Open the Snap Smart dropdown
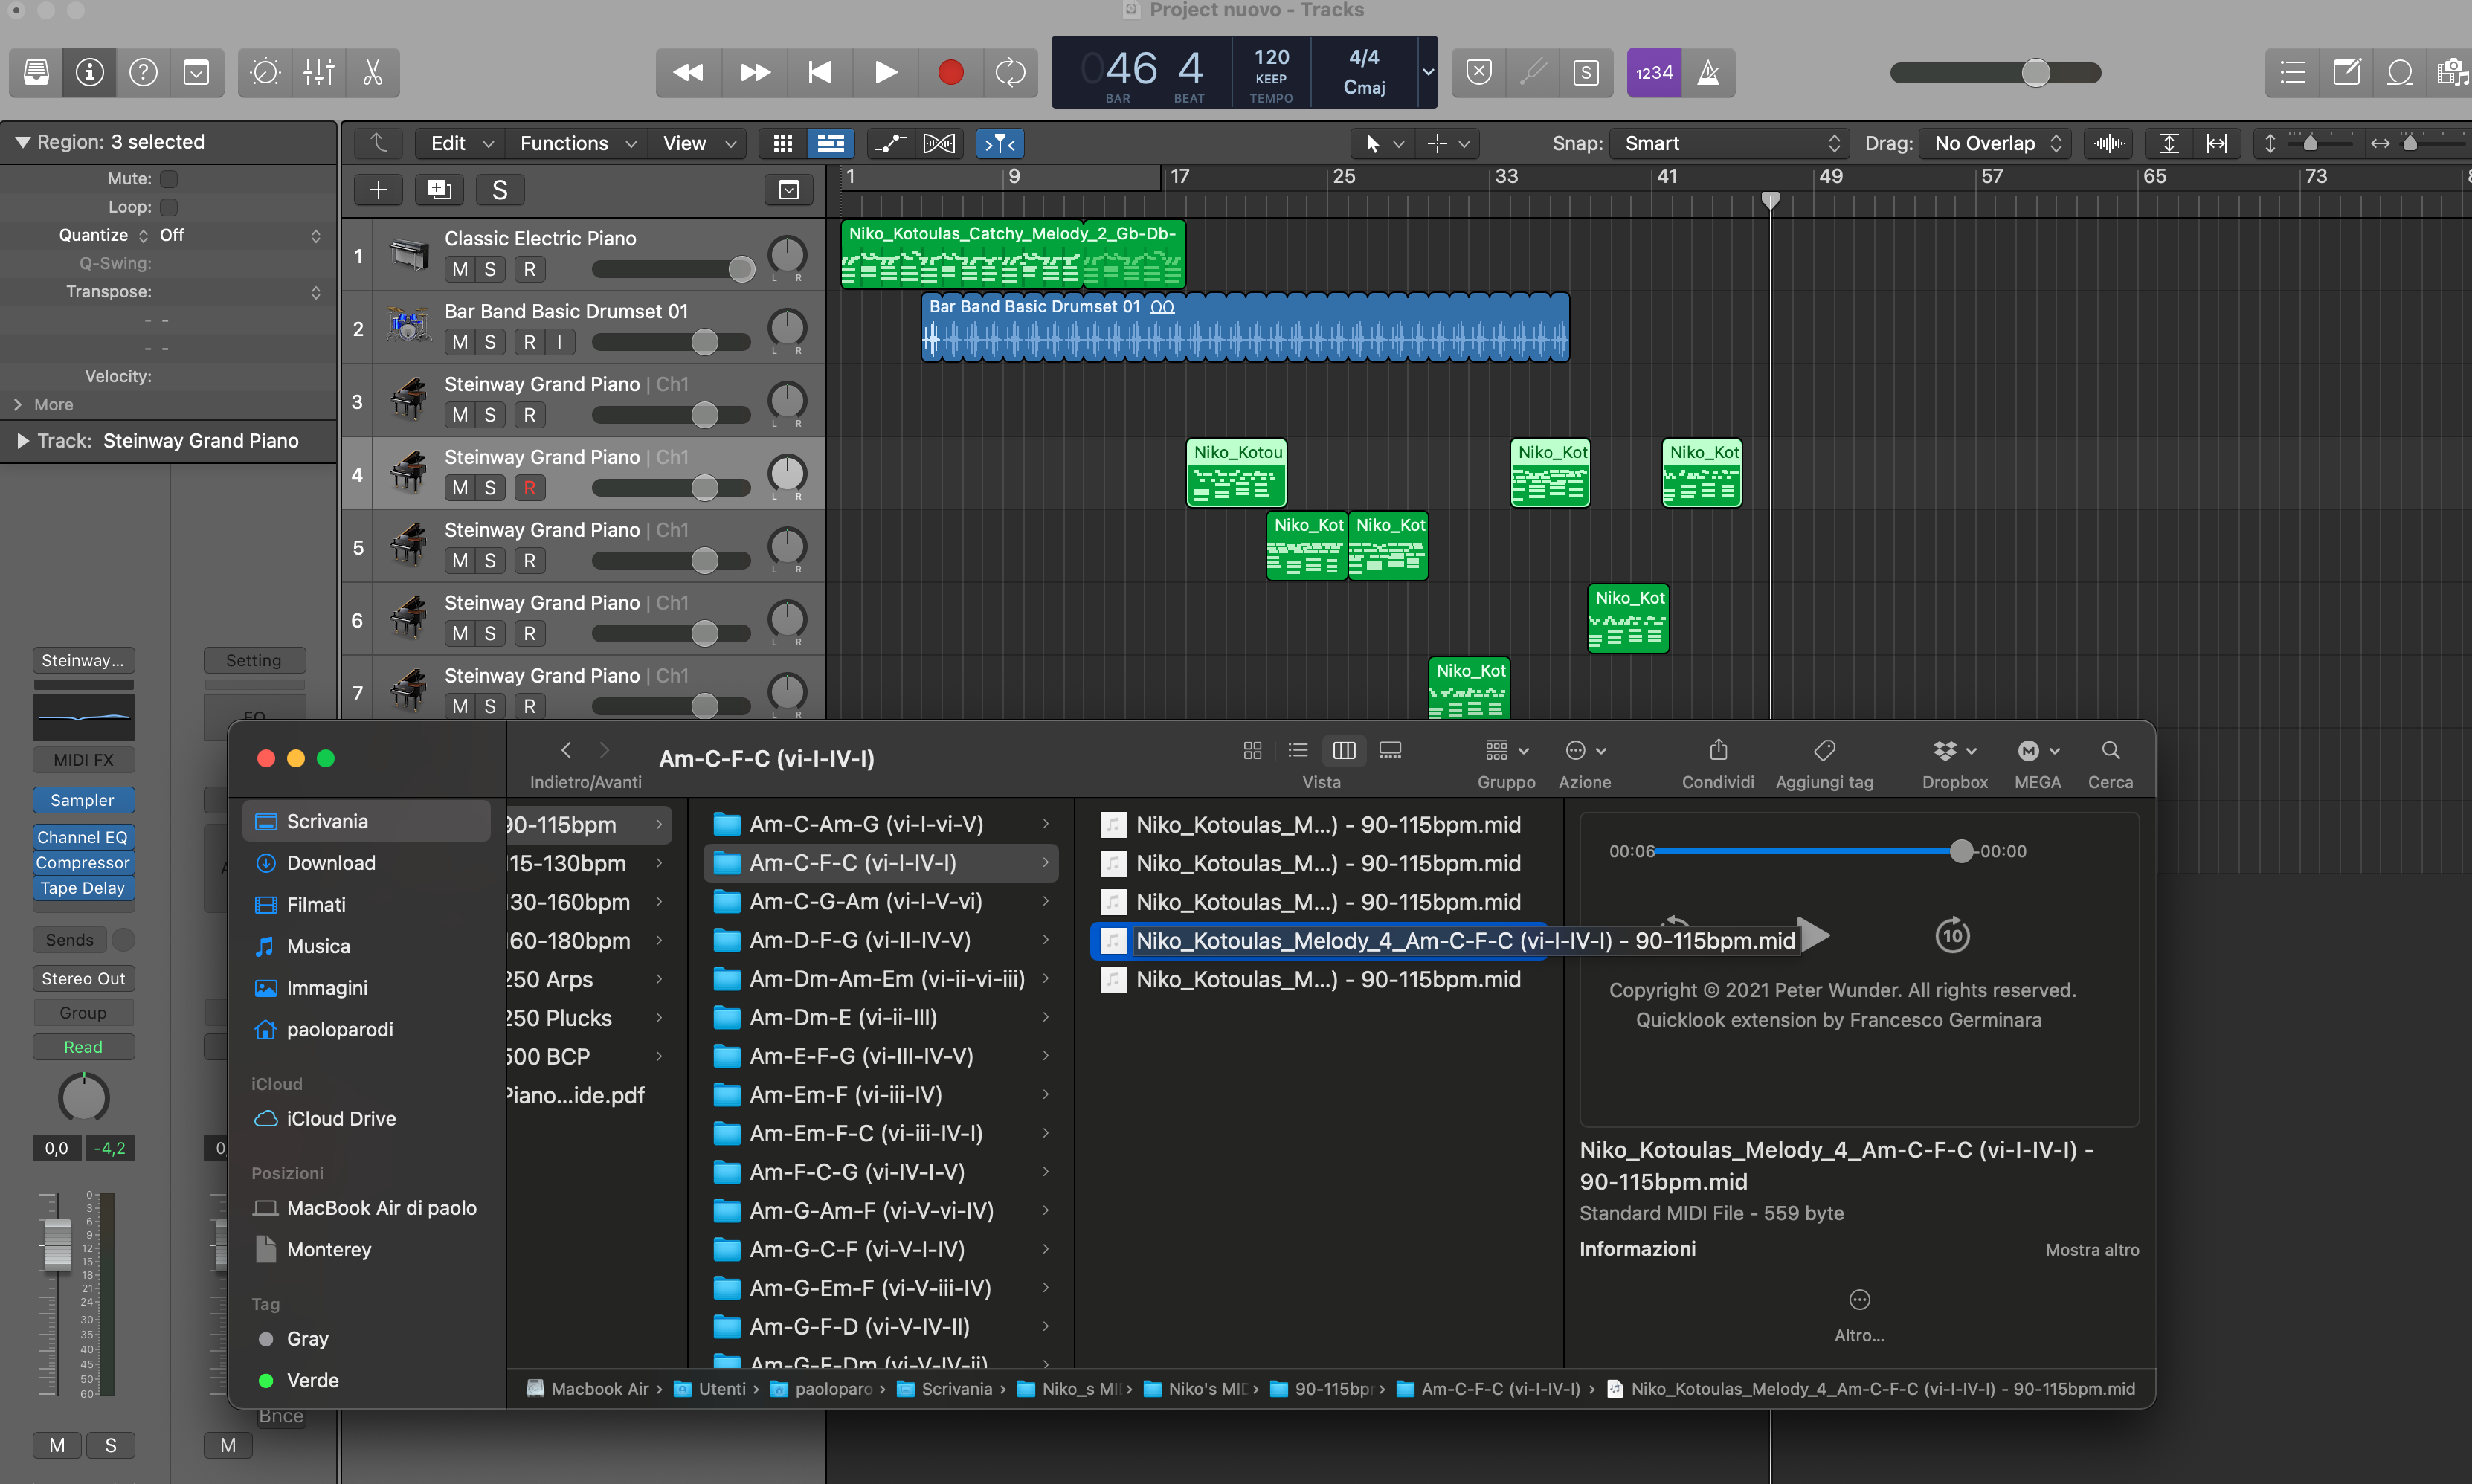 (x=1729, y=144)
